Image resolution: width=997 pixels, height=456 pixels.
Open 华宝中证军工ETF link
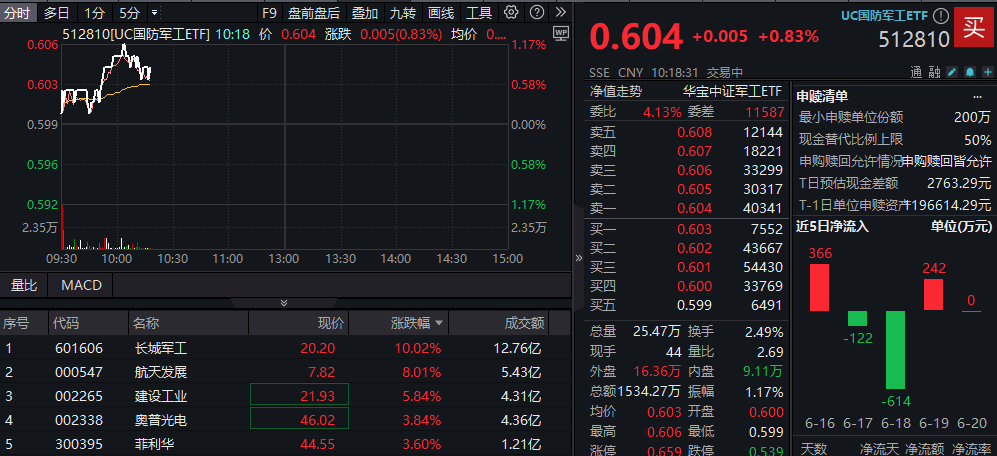732,92
